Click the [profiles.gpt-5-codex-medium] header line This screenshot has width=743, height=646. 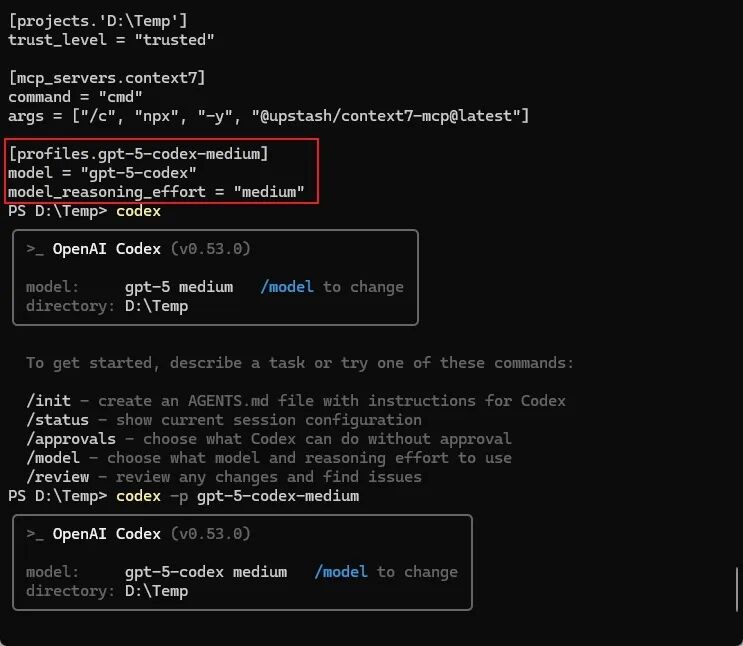(138, 154)
